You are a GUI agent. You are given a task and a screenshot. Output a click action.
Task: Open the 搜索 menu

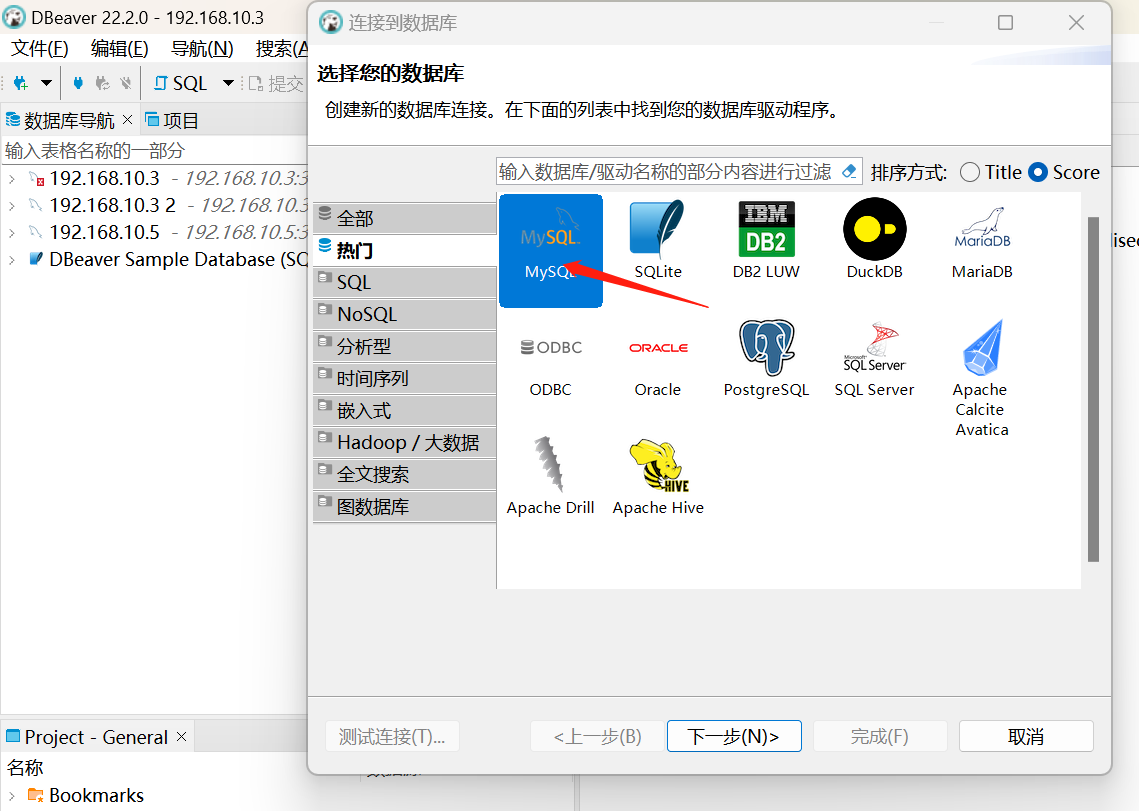point(282,49)
